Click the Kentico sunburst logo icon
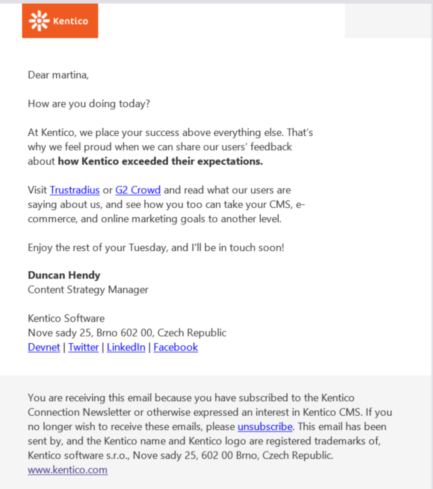The height and width of the screenshot is (489, 433). [39, 21]
